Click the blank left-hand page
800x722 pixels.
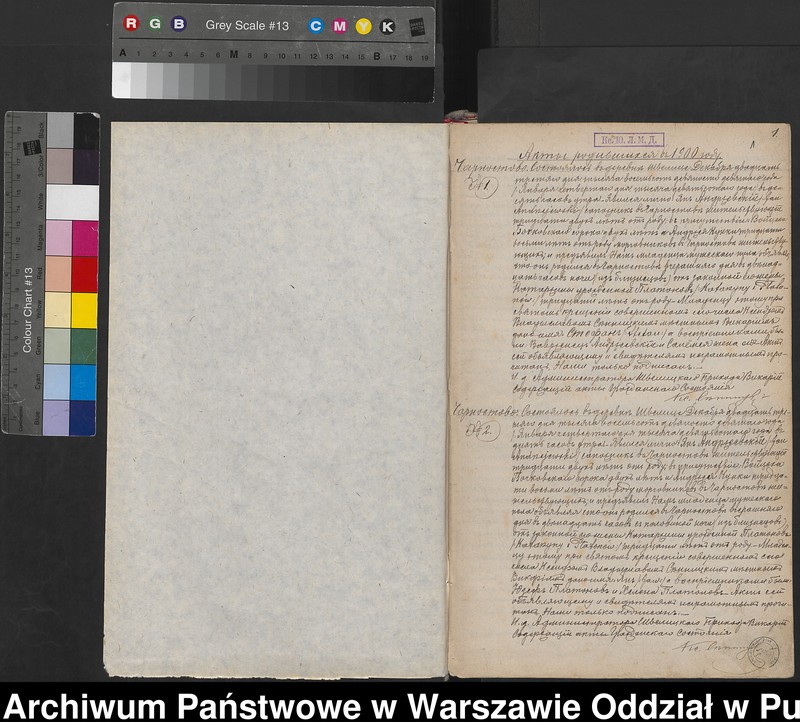[276, 399]
